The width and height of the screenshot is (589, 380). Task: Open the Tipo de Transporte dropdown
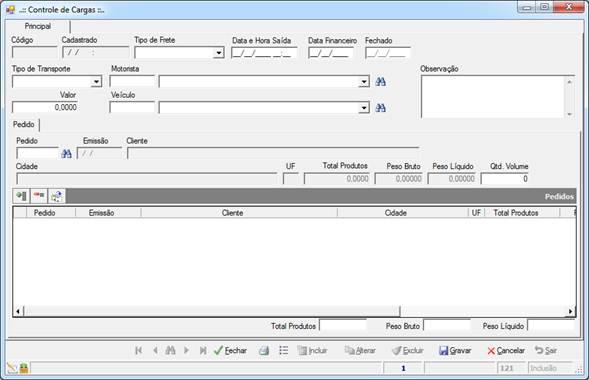click(96, 81)
